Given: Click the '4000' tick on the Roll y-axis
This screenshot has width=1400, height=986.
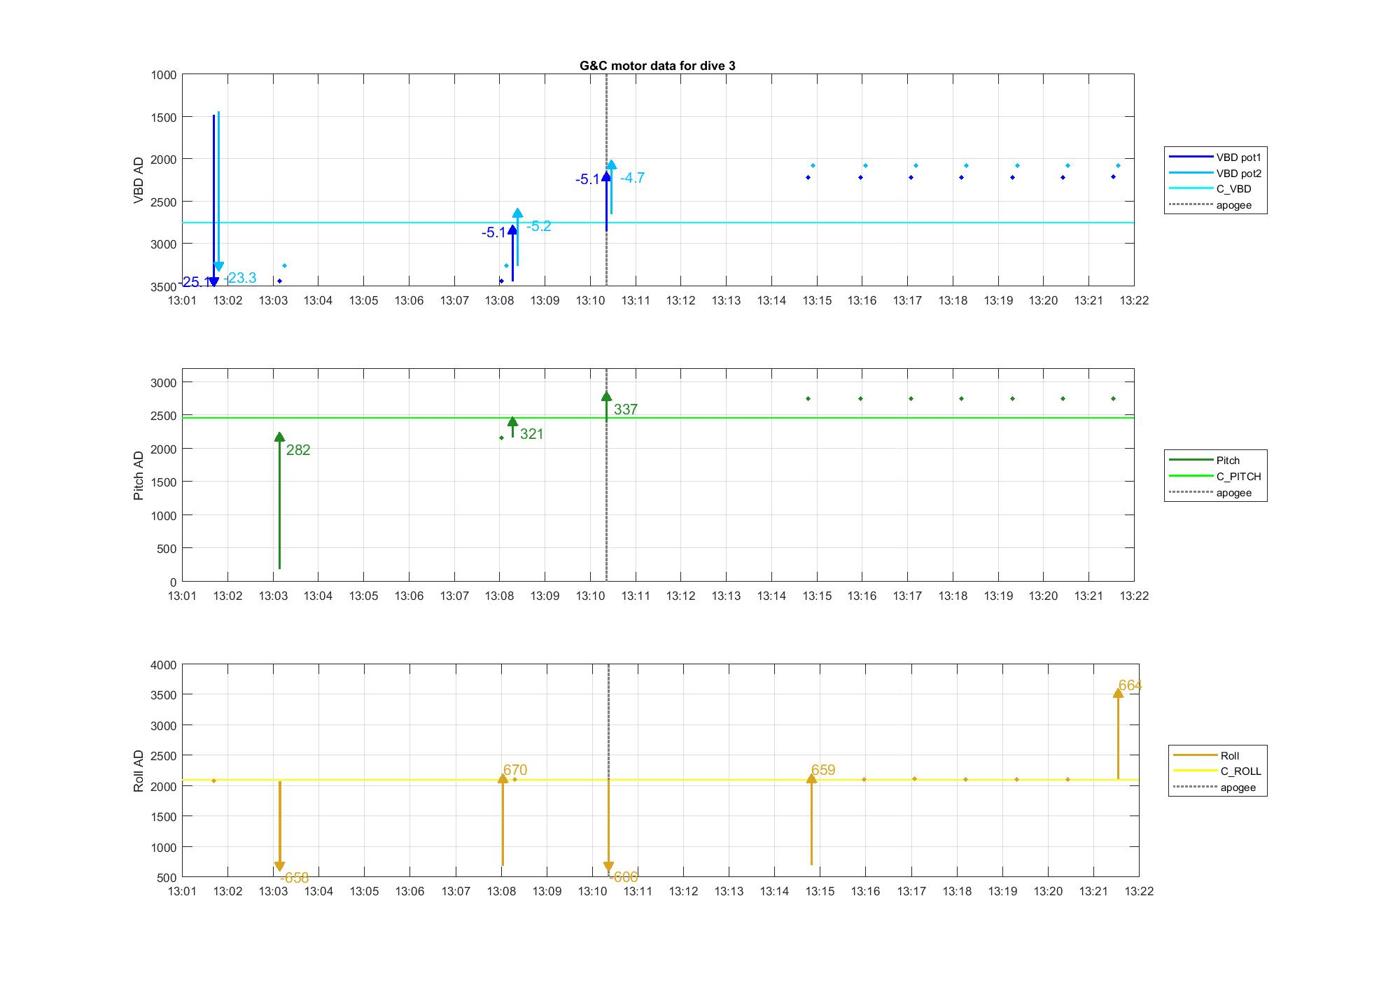Looking at the screenshot, I should coord(164,665).
